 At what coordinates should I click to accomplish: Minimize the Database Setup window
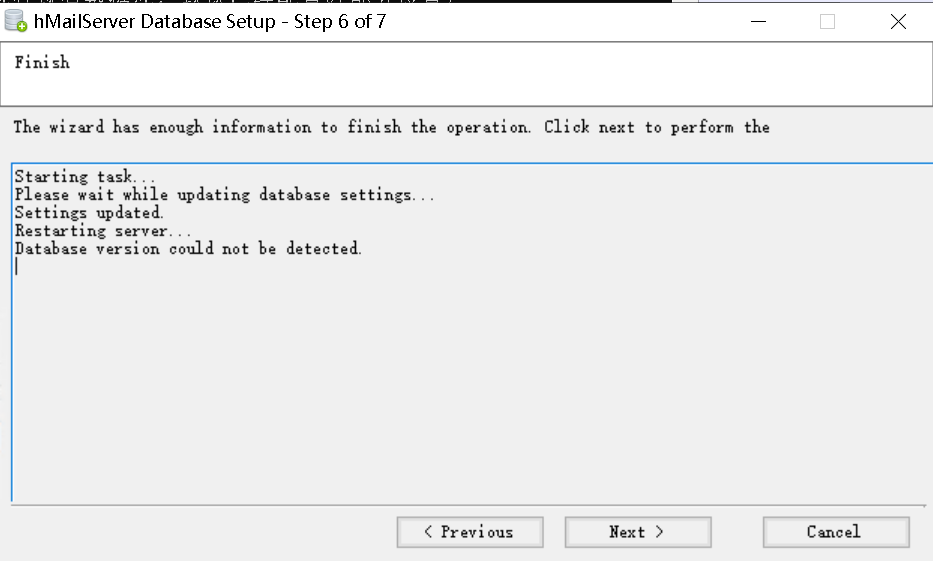758,22
